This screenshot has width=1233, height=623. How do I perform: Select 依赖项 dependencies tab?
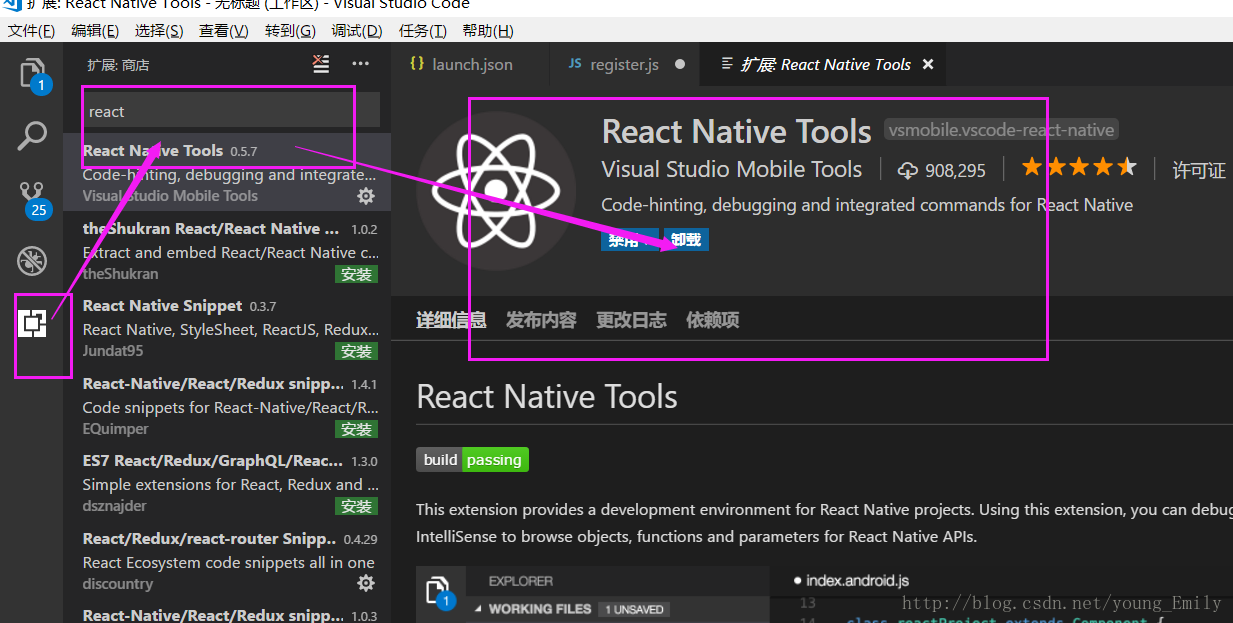[713, 320]
